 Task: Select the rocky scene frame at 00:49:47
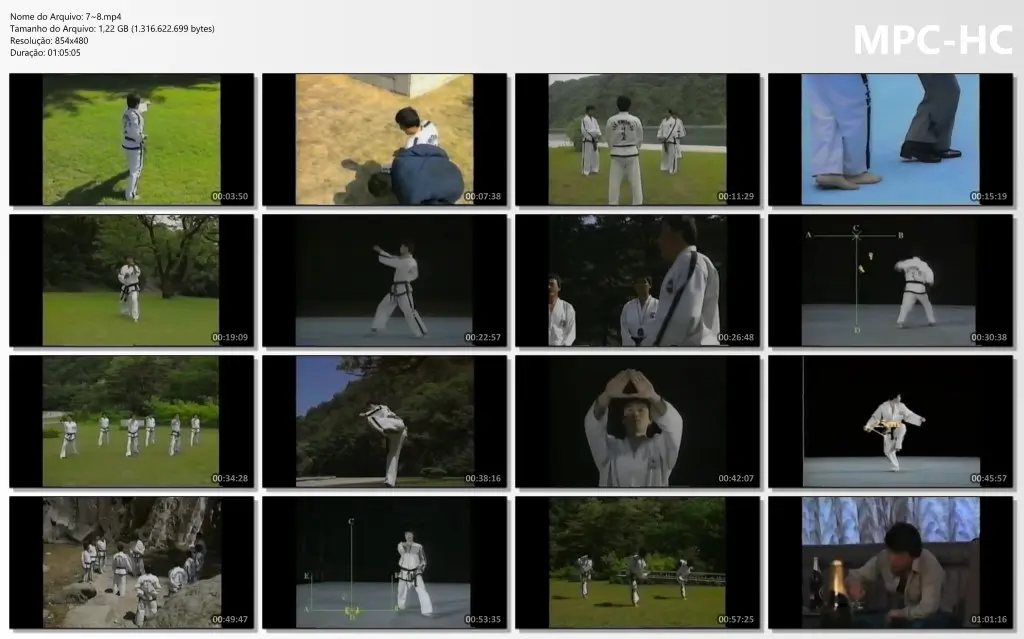click(131, 563)
